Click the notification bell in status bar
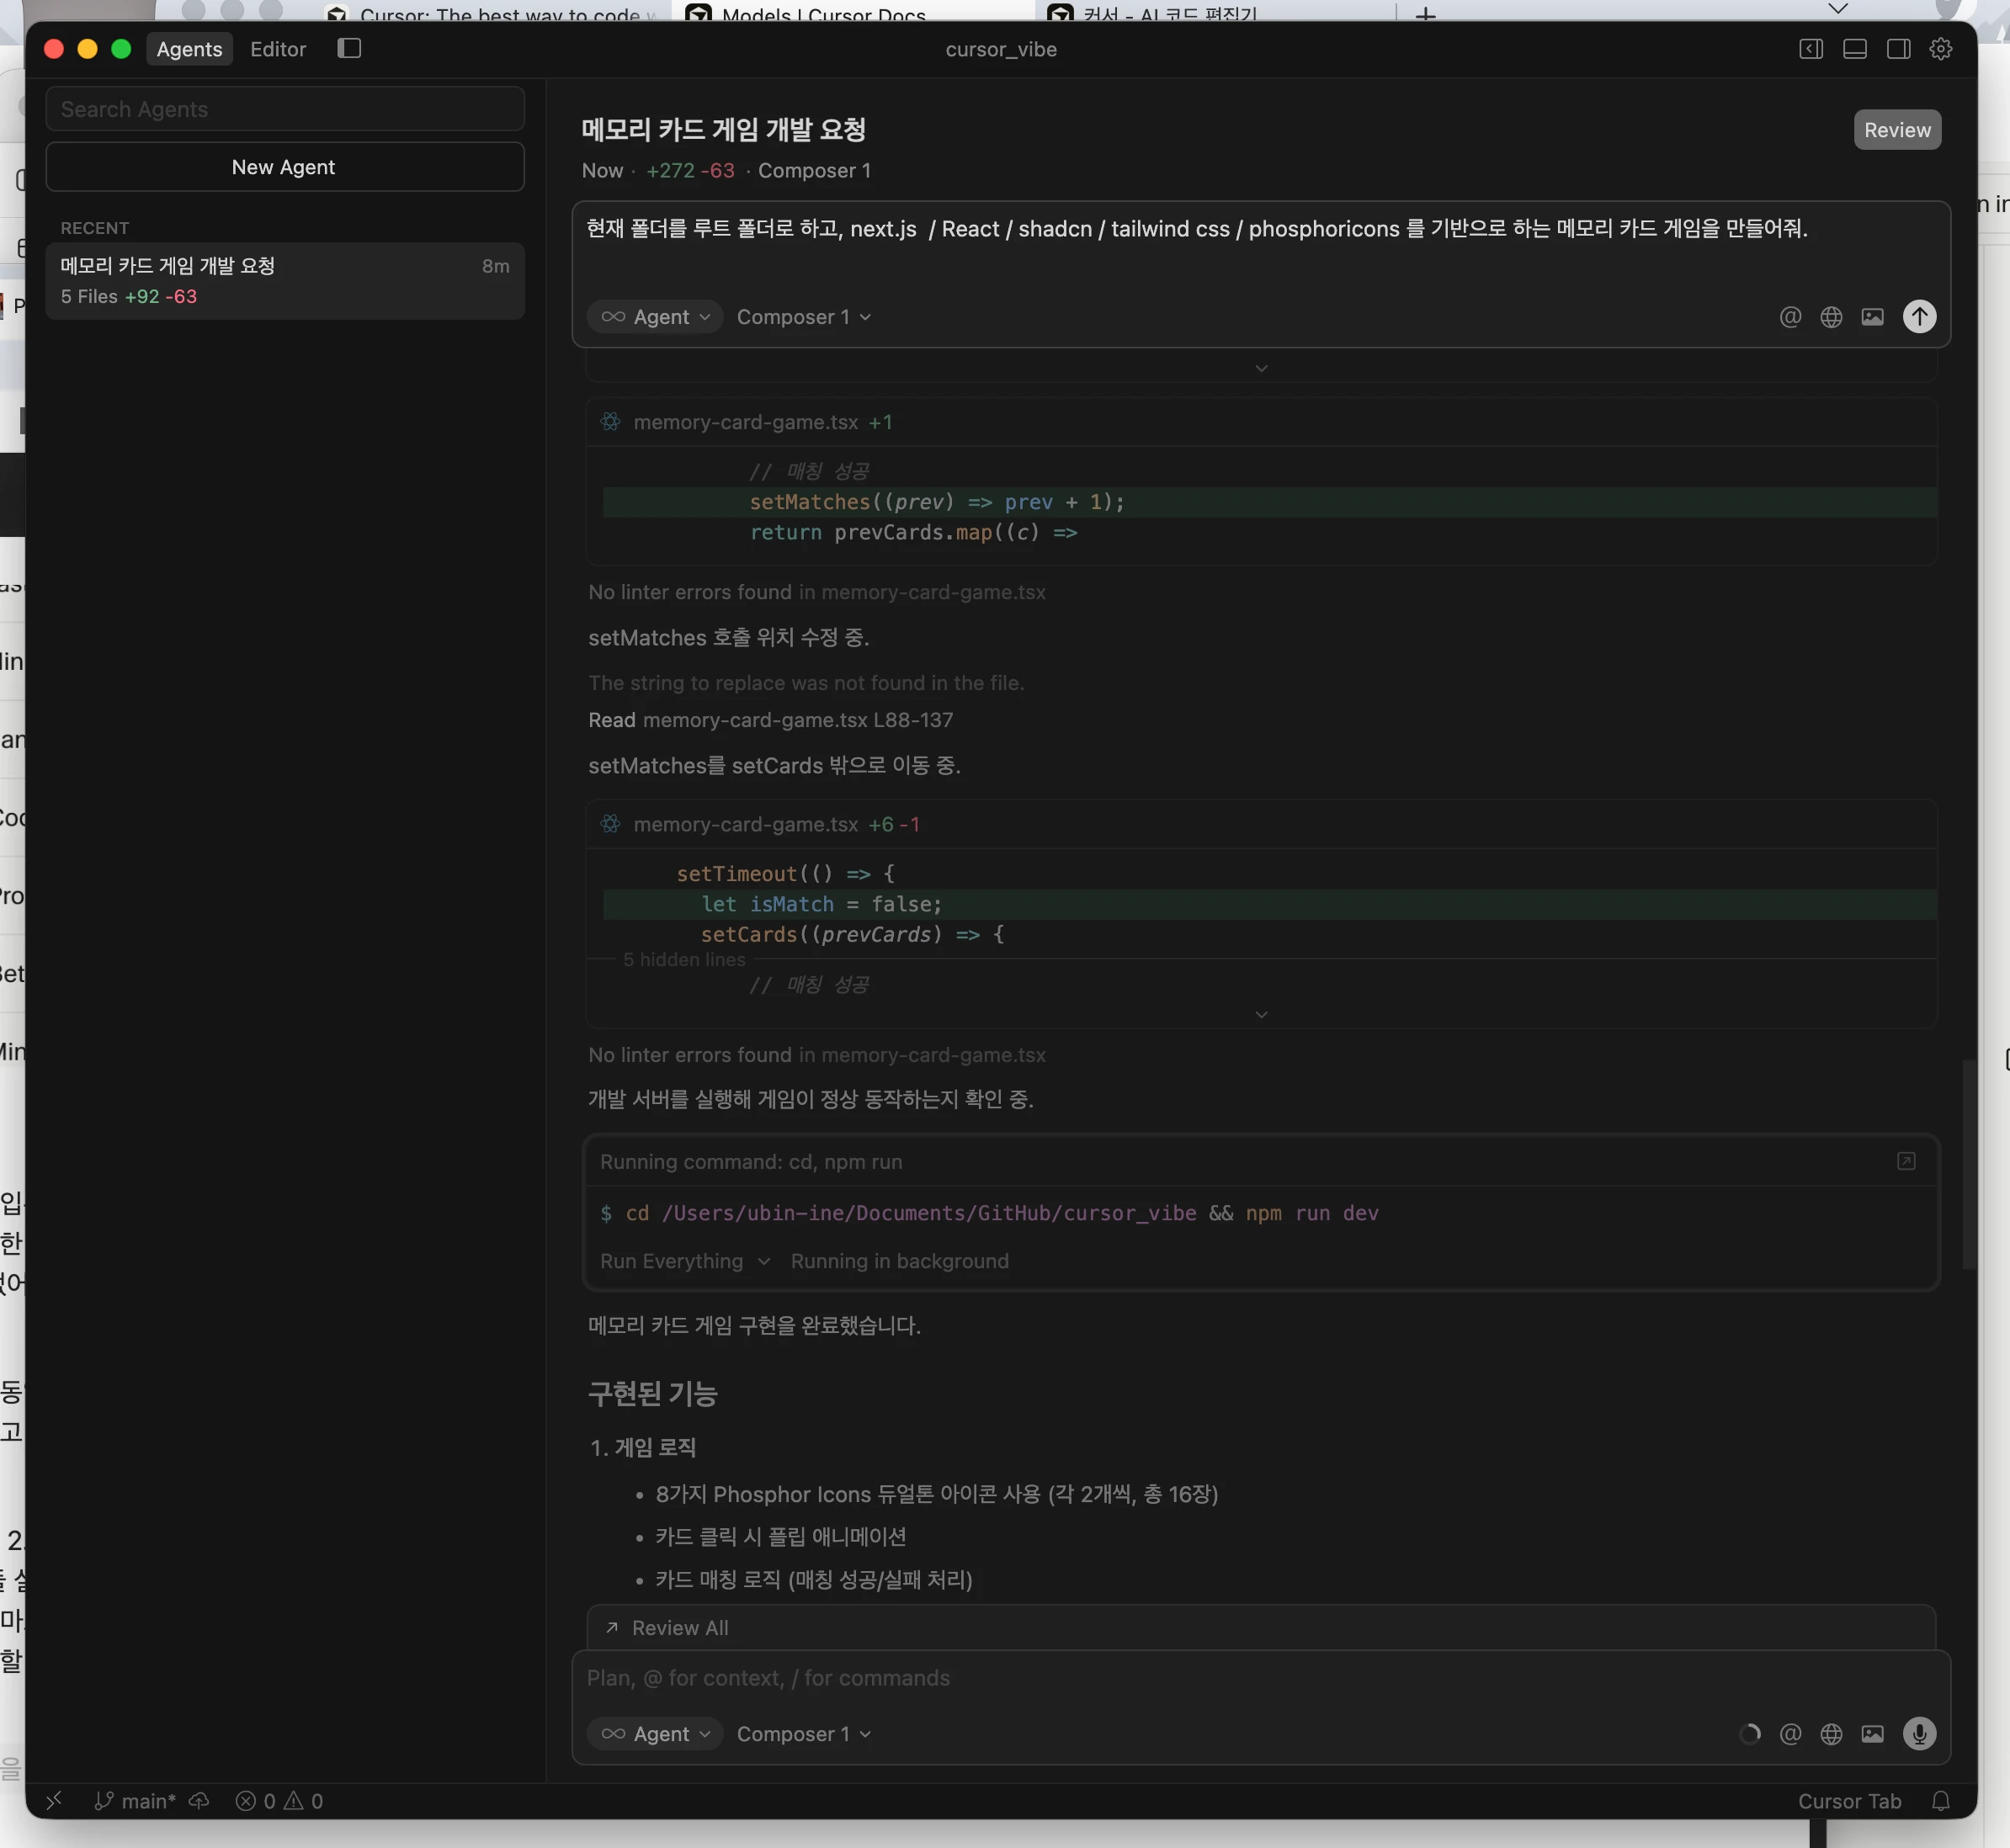Viewport: 2010px width, 1848px height. pos(1940,1801)
